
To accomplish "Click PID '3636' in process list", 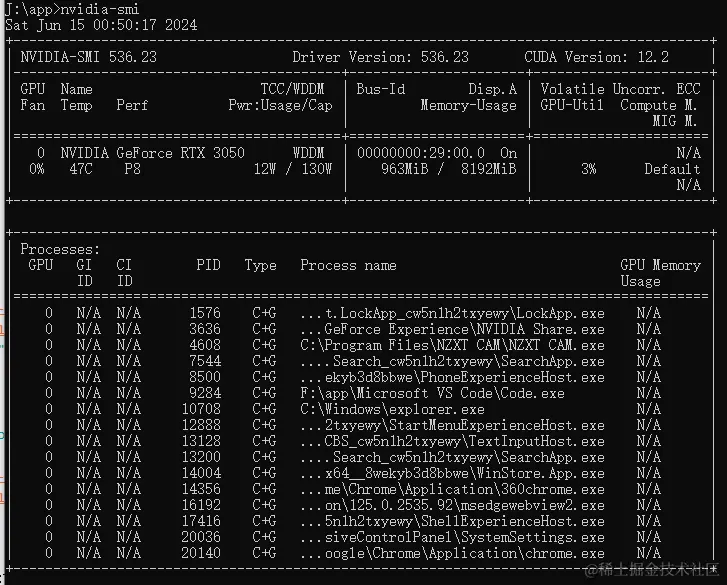I will [204, 329].
